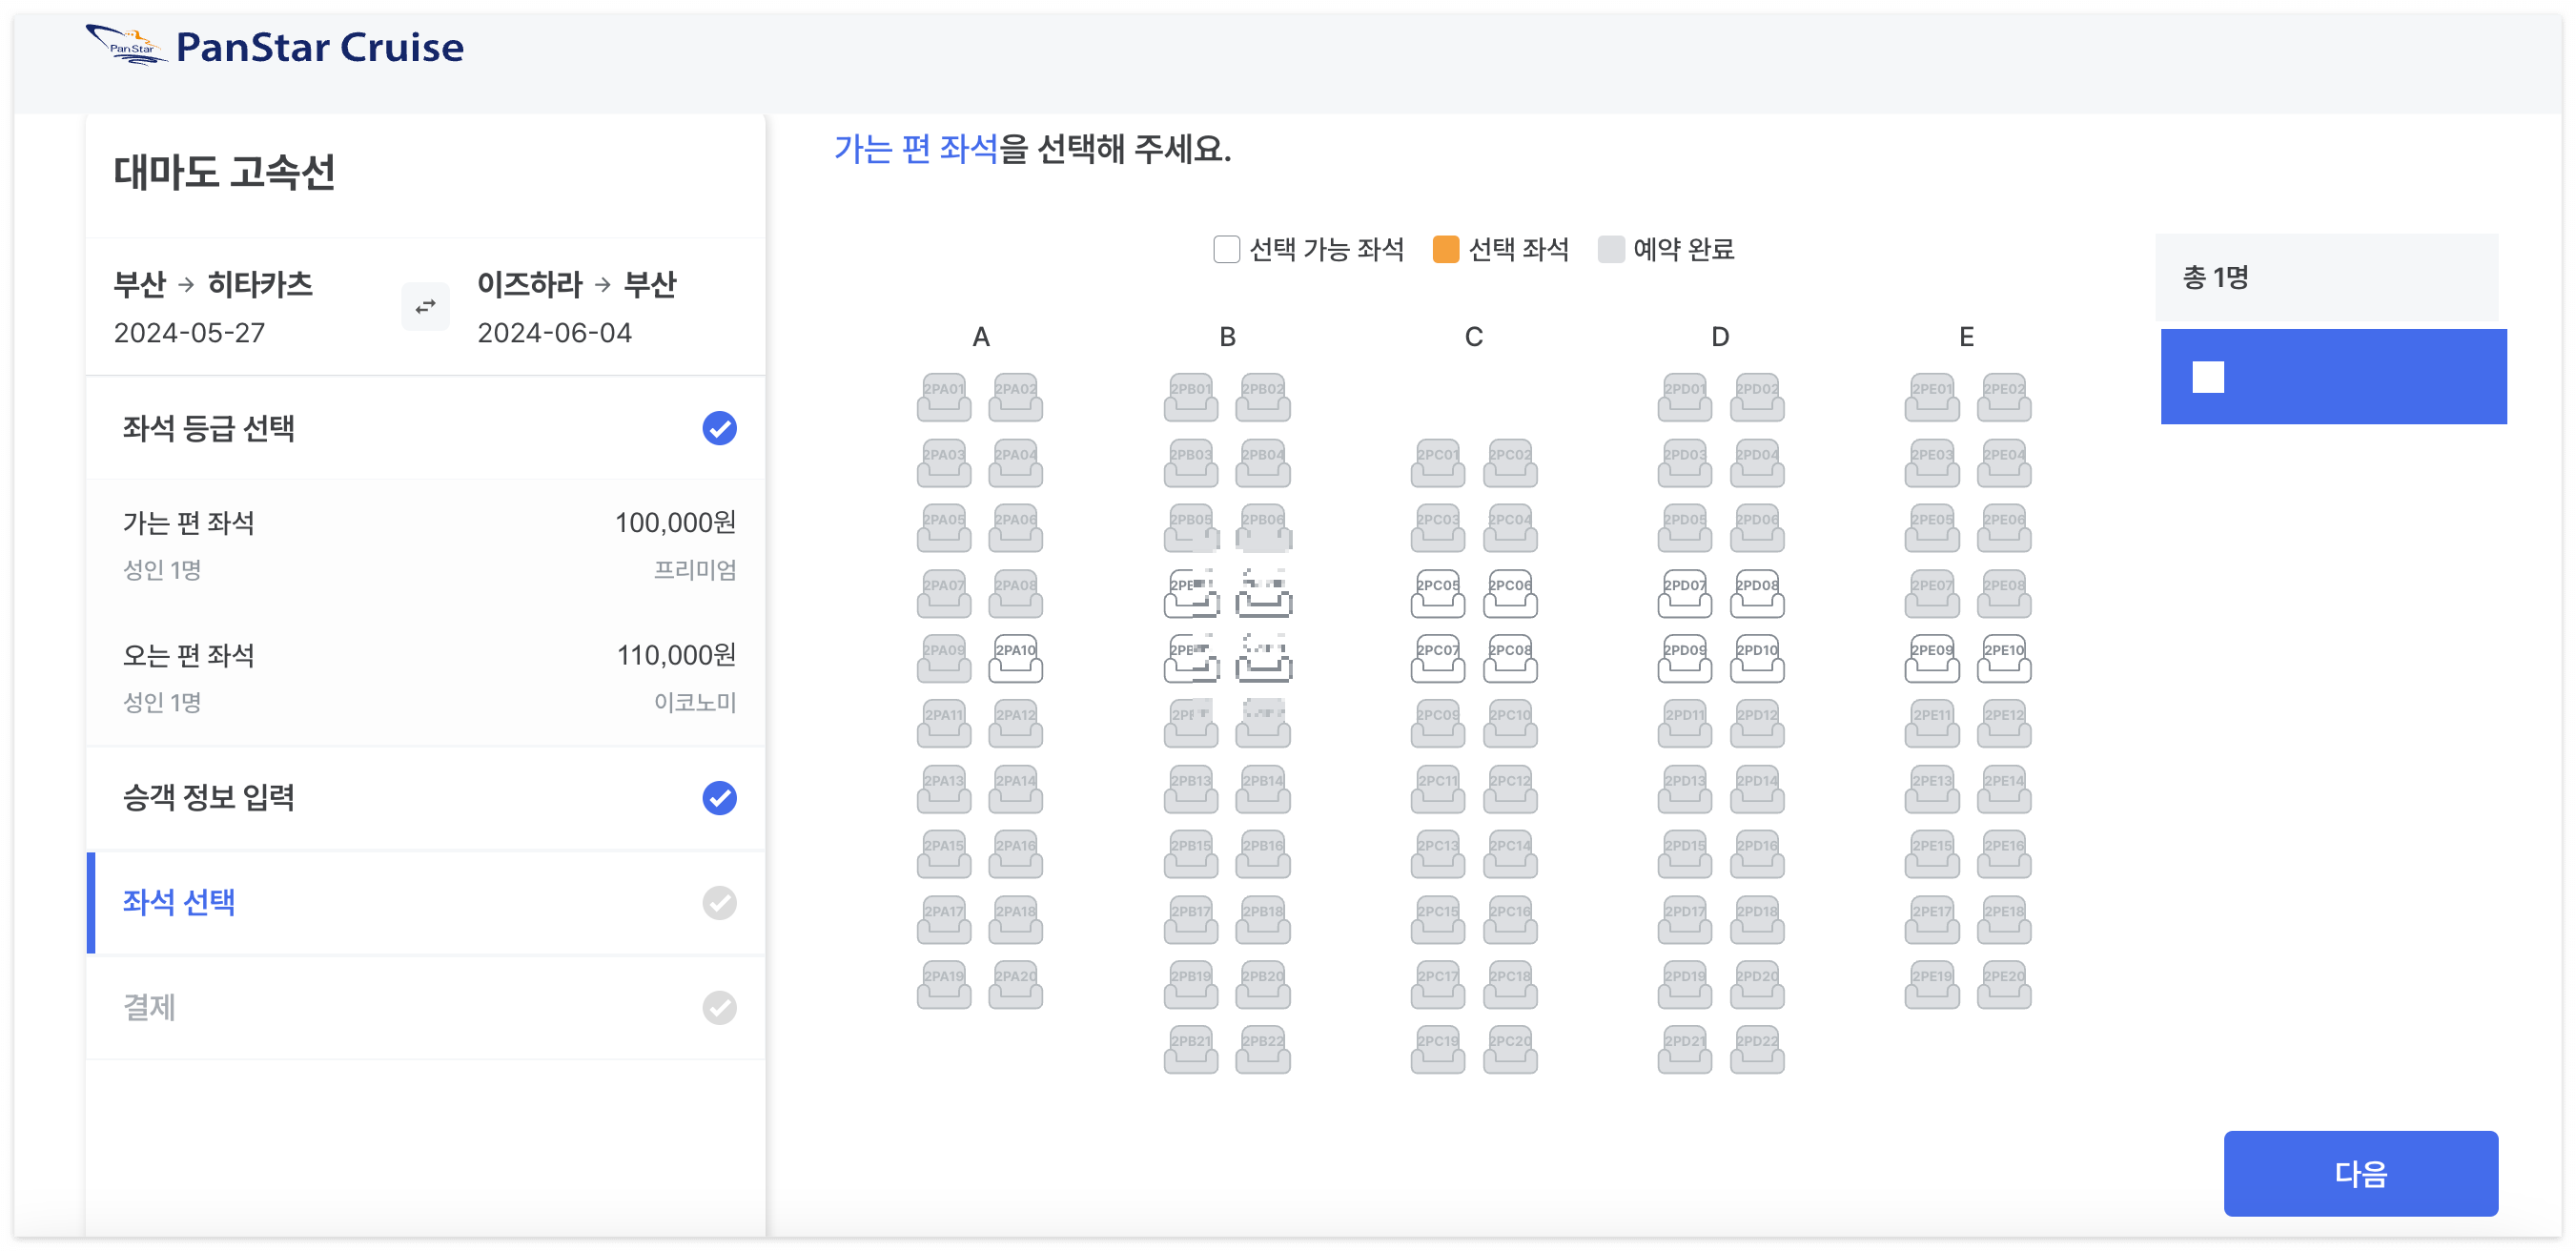
Task: Open the 좌석 선택 step in sidebar
Action: (x=178, y=902)
